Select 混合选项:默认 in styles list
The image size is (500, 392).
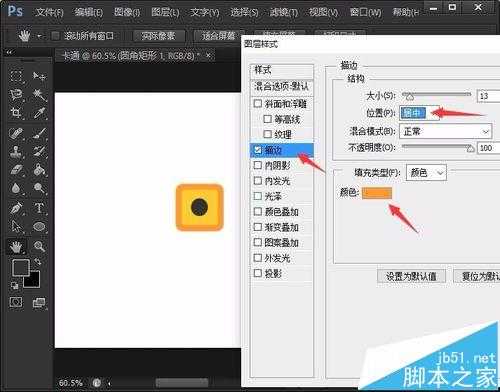point(282,87)
